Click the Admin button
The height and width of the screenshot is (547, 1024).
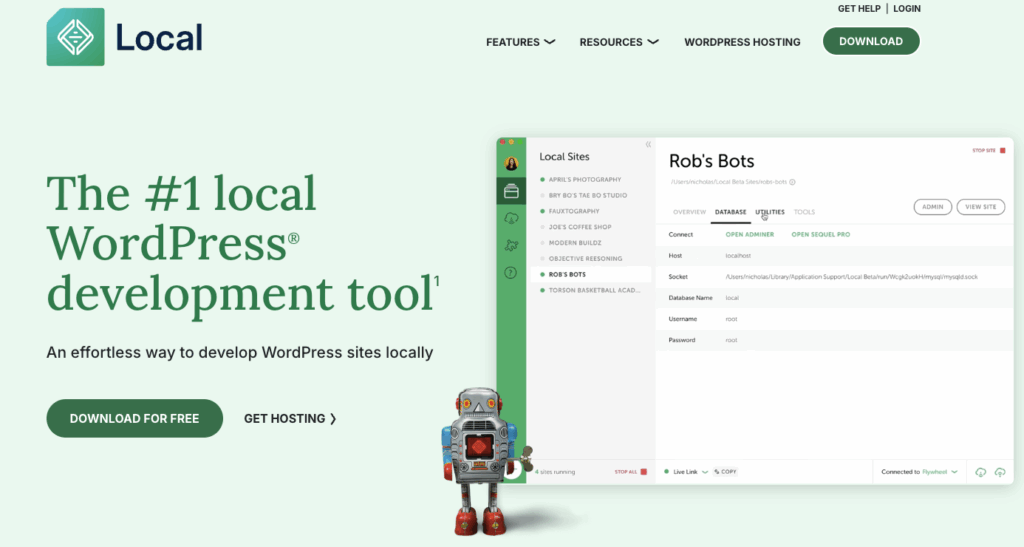tap(933, 207)
